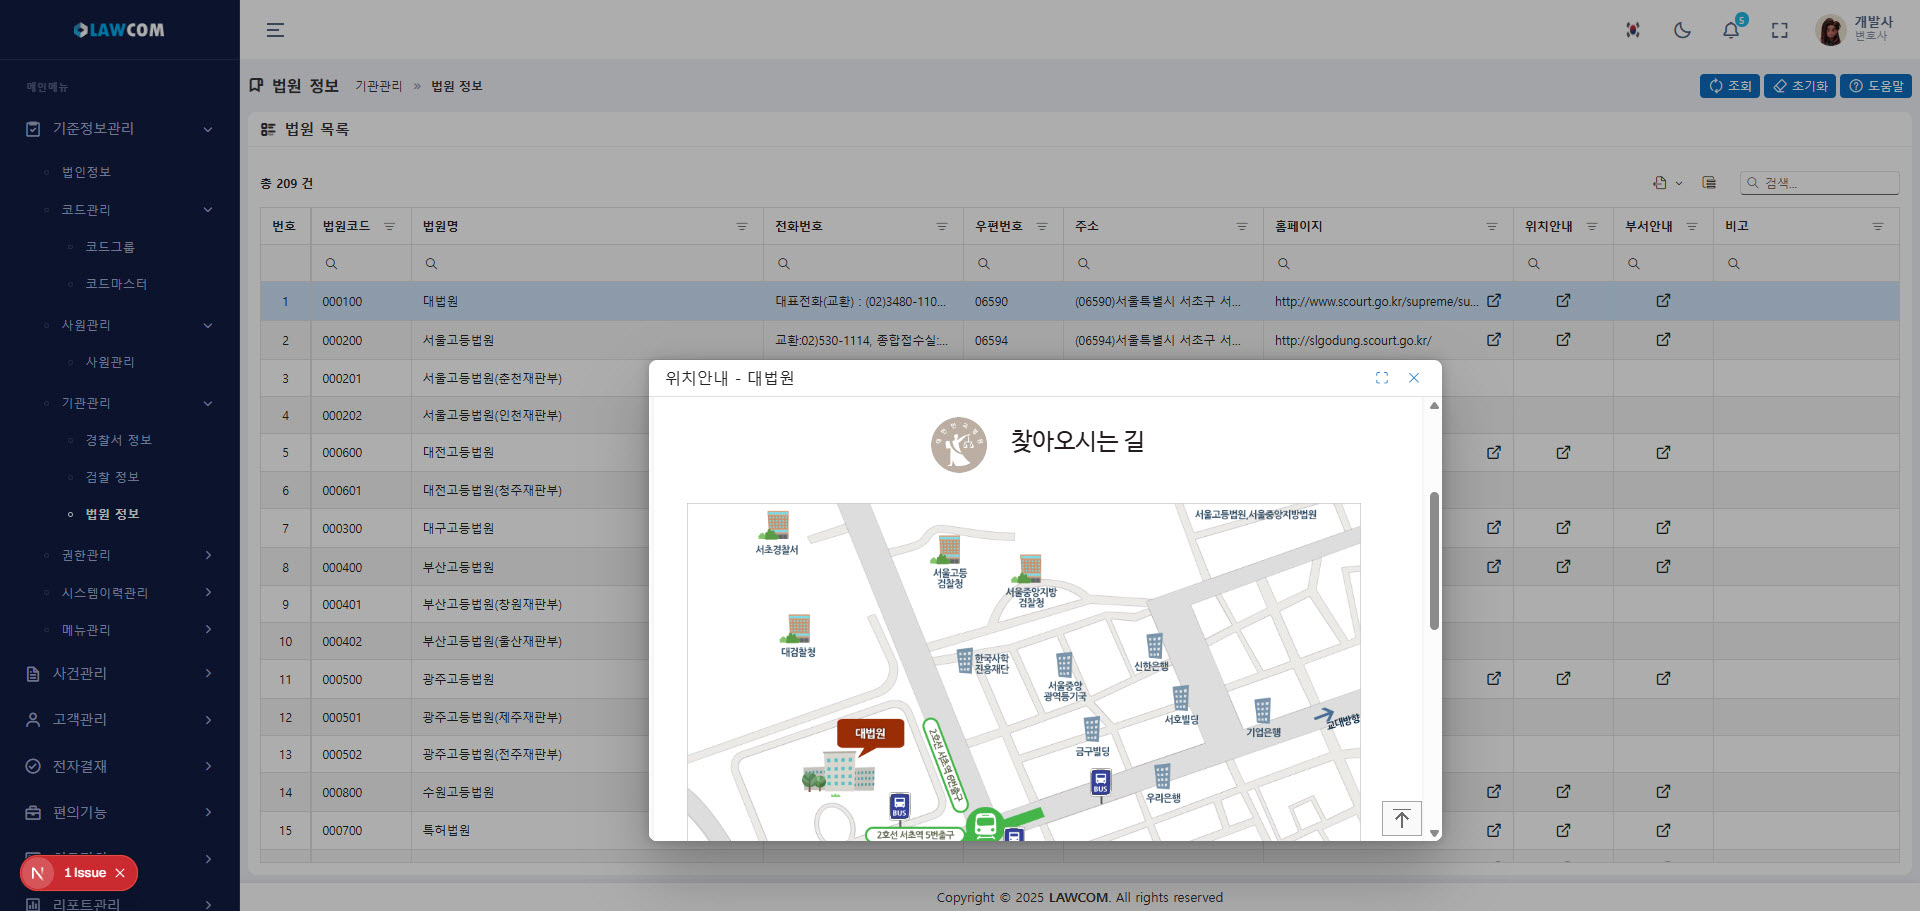Image resolution: width=1920 pixels, height=911 pixels.
Task: Maximize the 위치안내 dialog
Action: (x=1382, y=378)
